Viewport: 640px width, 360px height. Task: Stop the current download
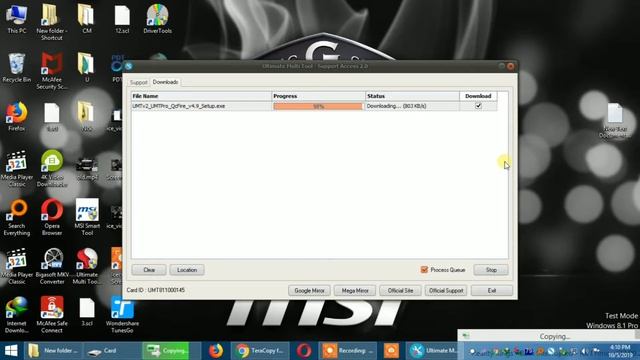(x=491, y=270)
